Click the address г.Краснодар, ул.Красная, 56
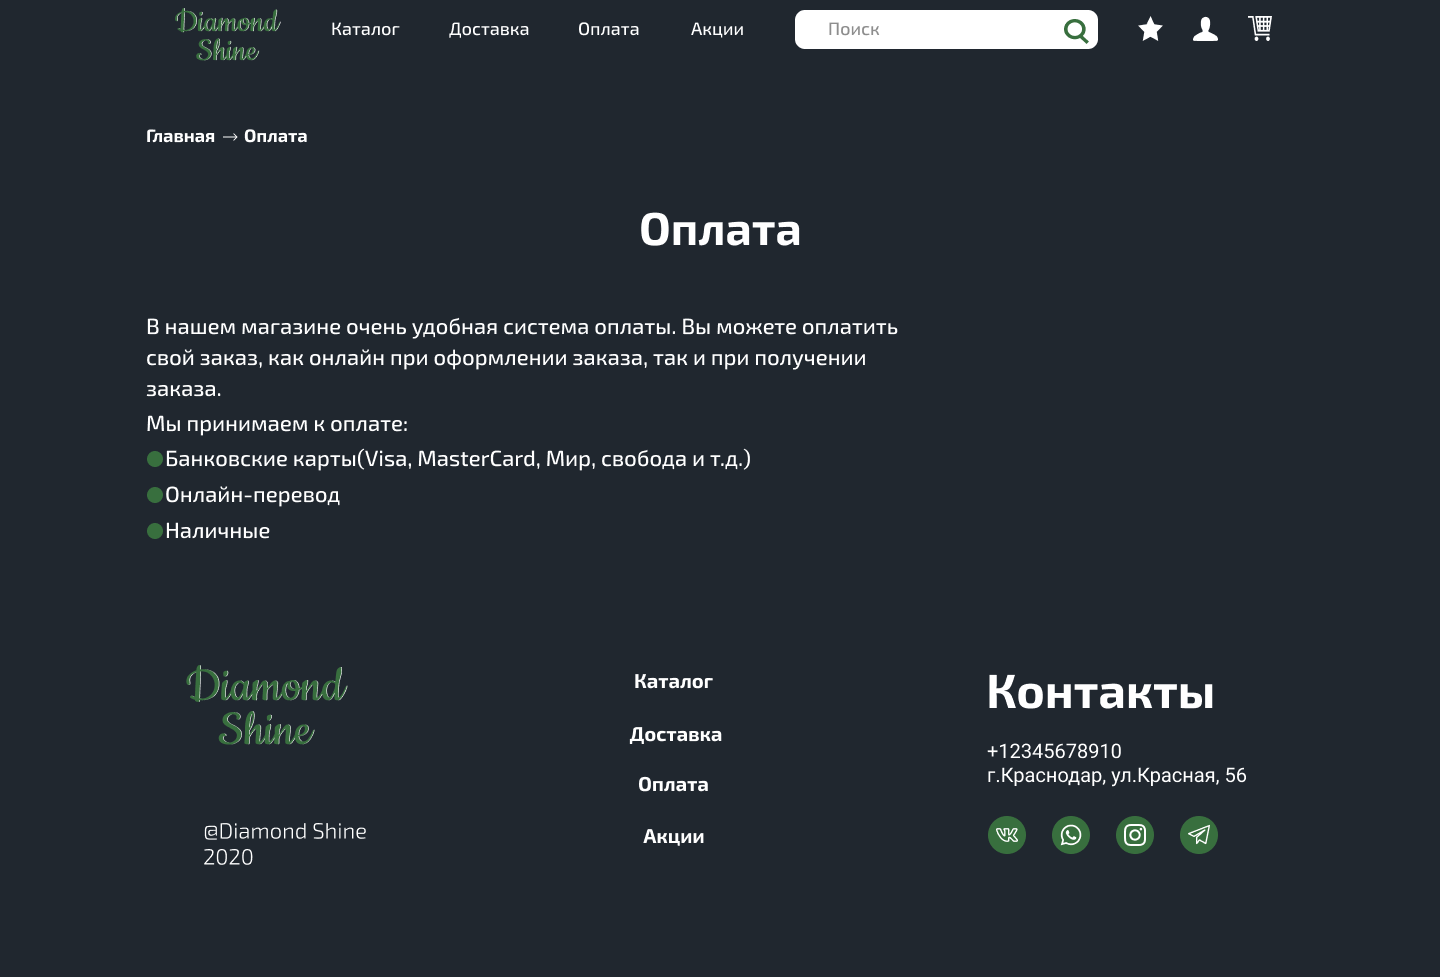The image size is (1440, 977). tap(1117, 775)
